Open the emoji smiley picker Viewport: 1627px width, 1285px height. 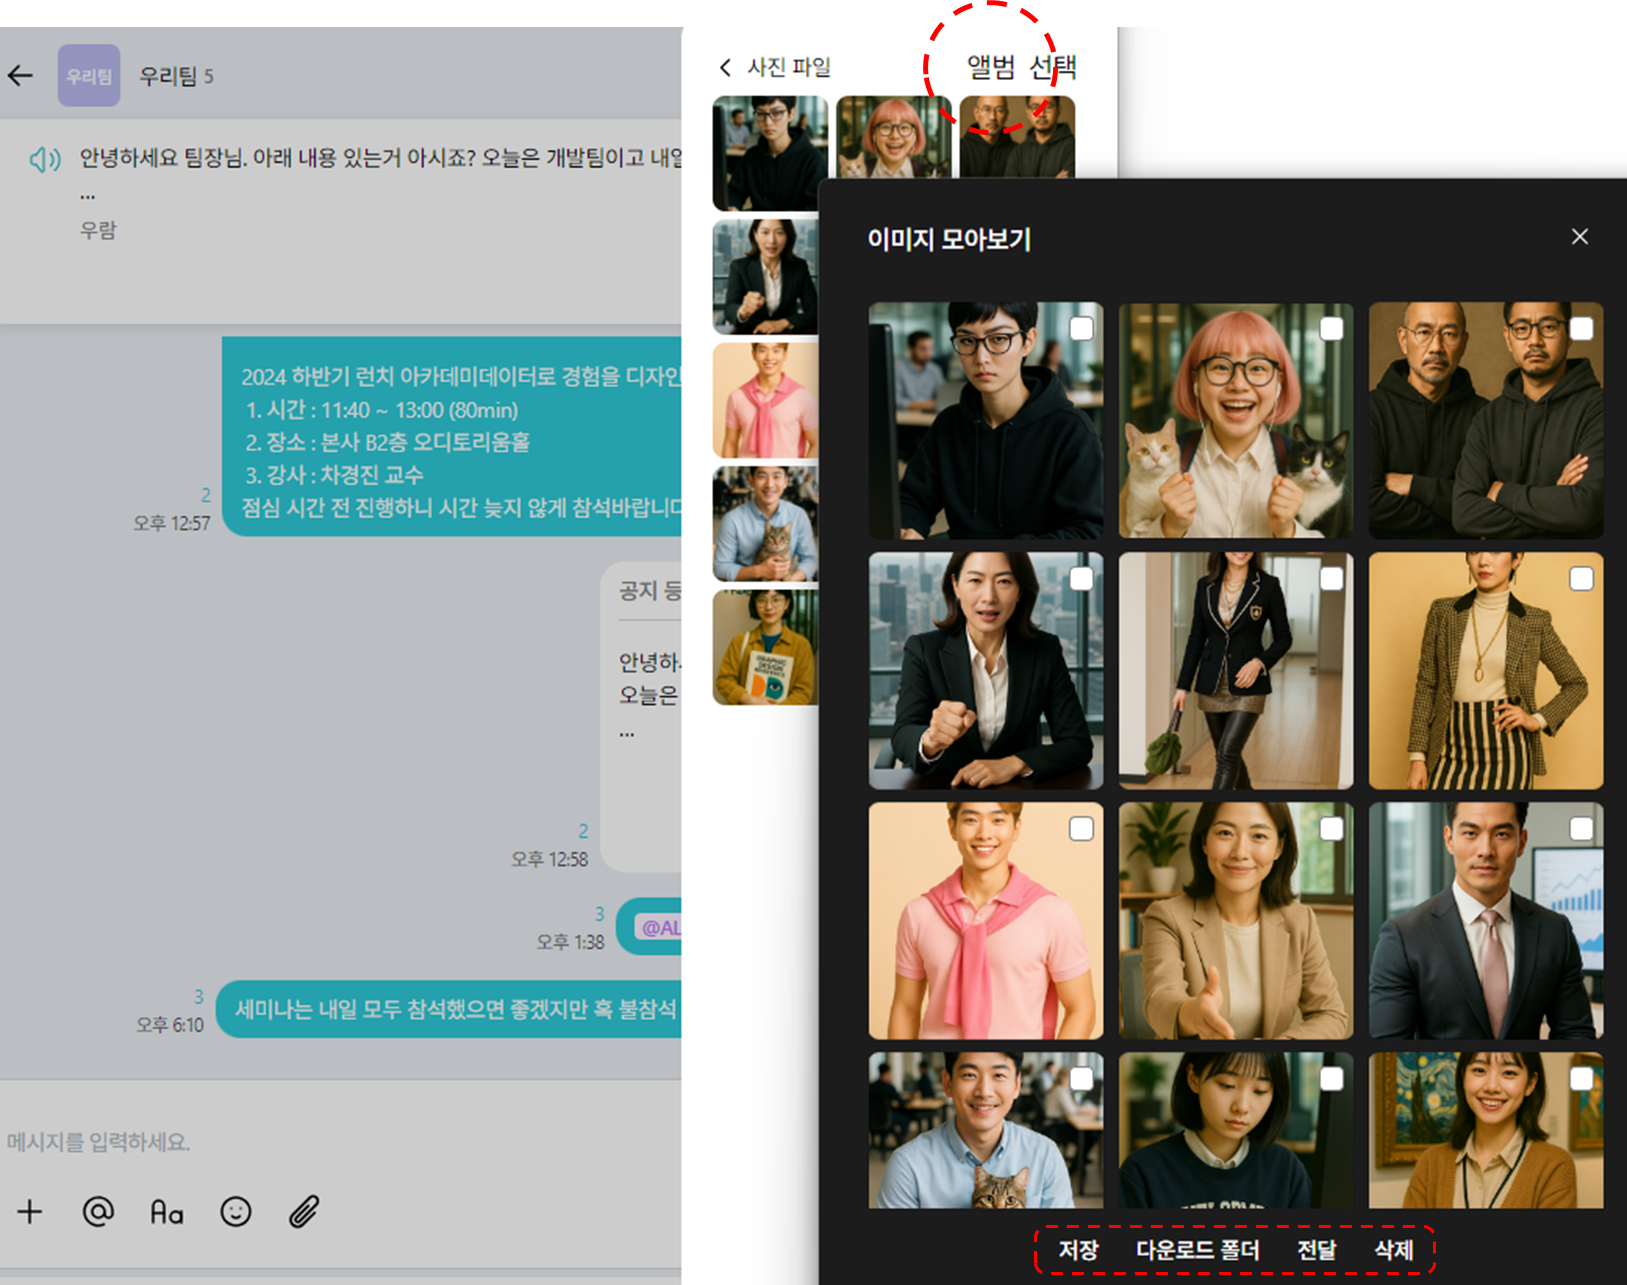pyautogui.click(x=236, y=1212)
